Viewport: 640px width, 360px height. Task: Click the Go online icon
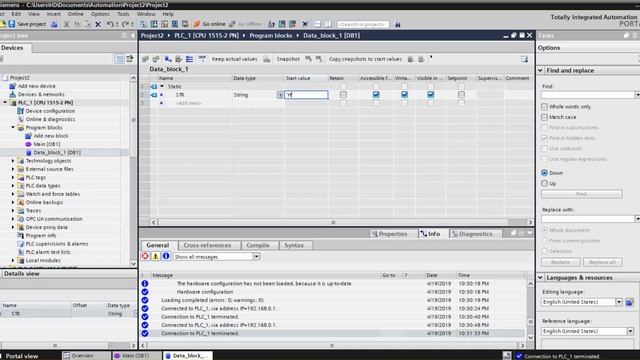(197, 24)
